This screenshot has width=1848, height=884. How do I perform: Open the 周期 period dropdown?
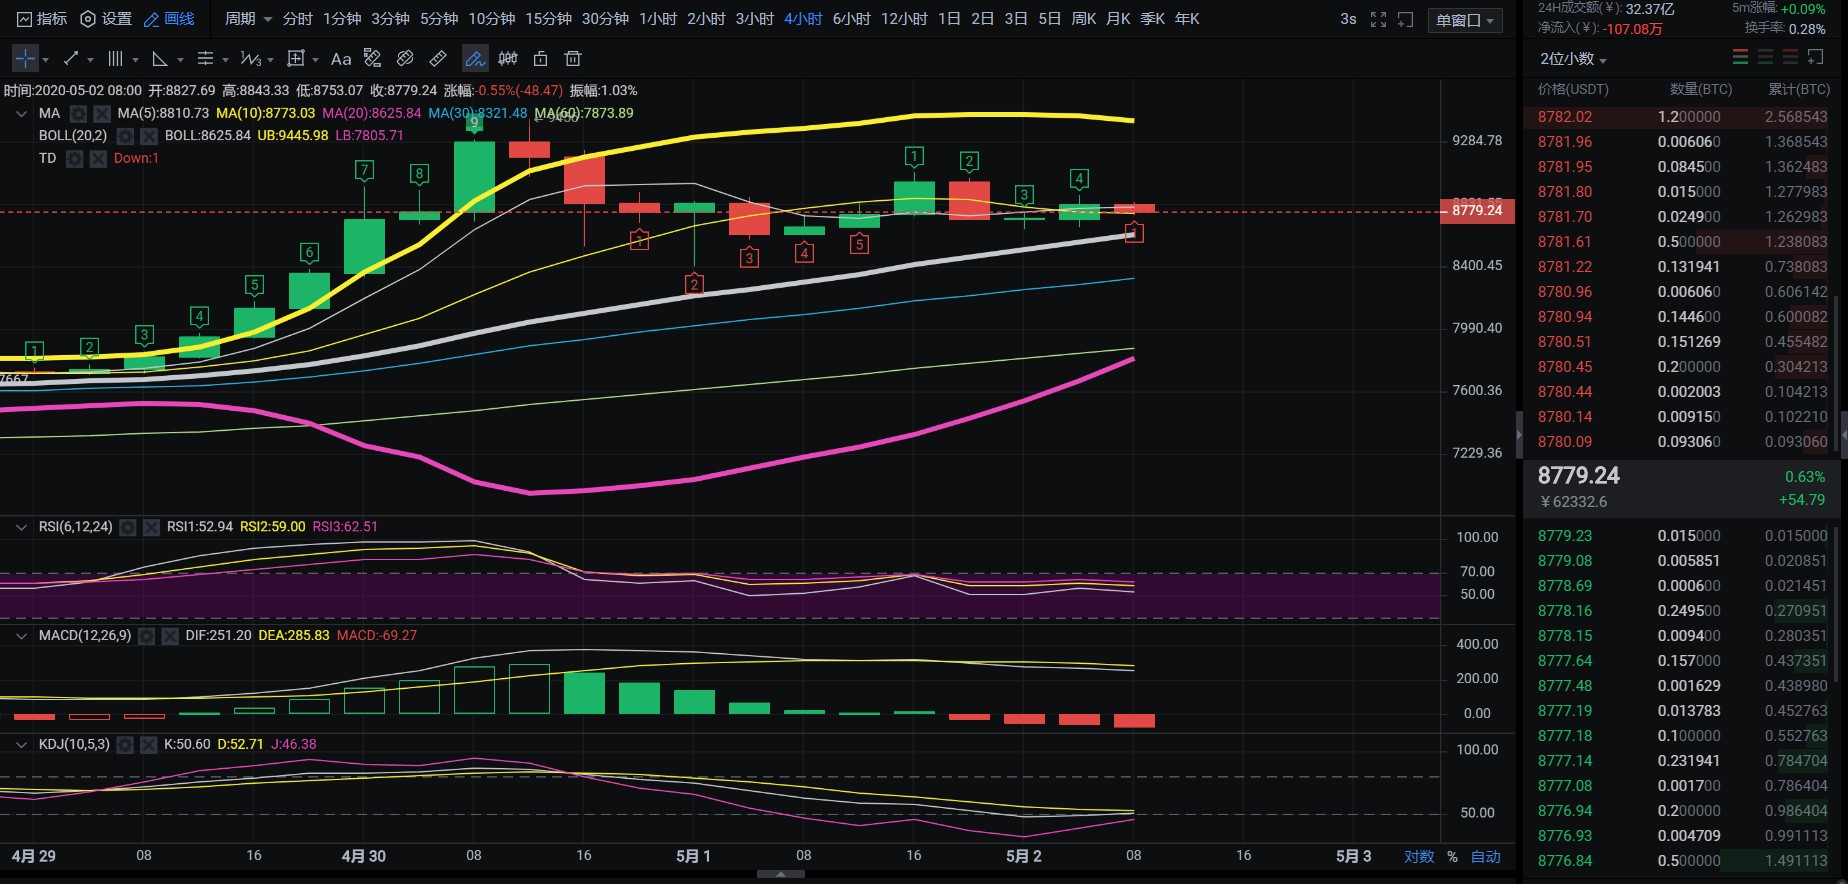coord(248,19)
